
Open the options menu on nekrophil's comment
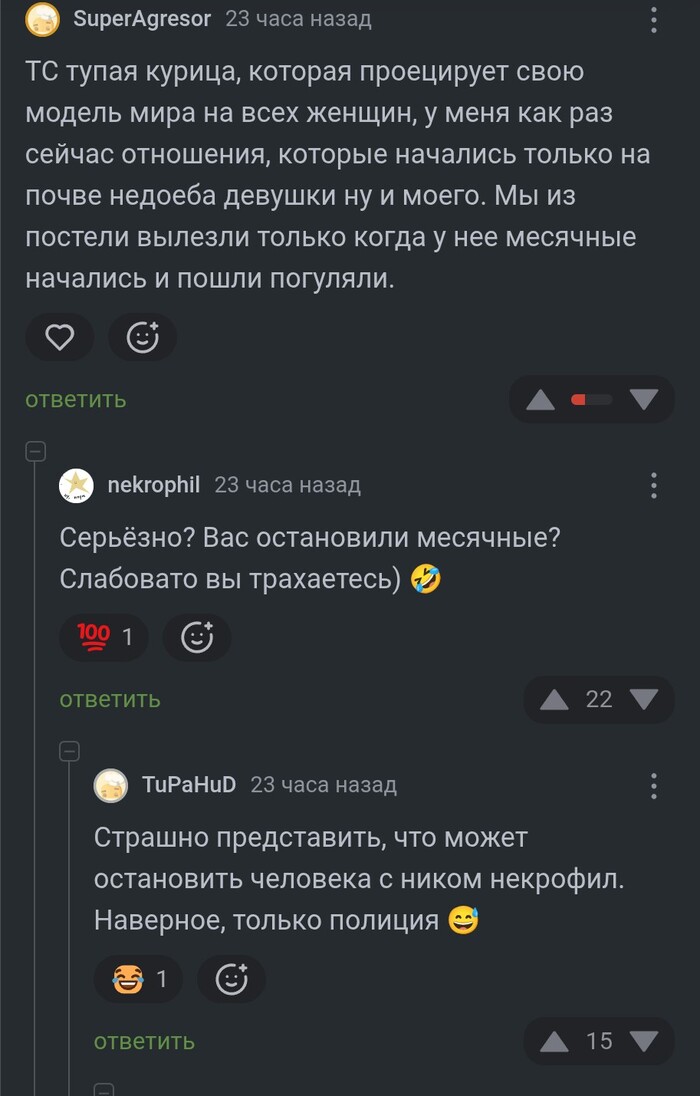pos(655,484)
